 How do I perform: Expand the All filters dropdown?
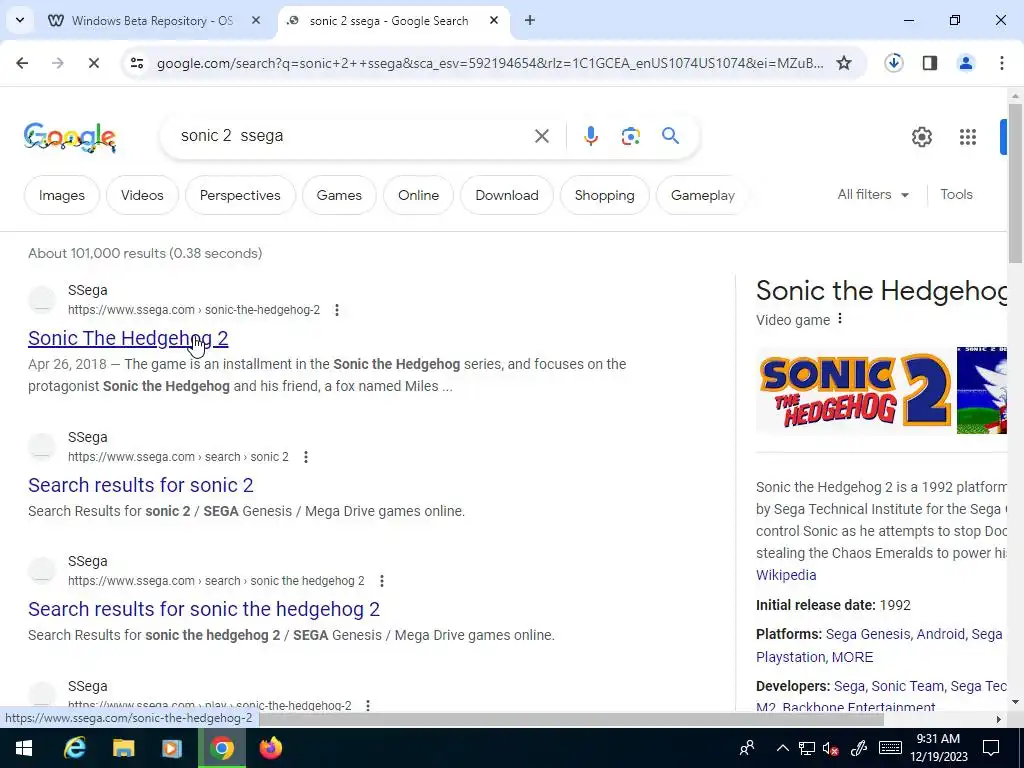[x=873, y=195]
